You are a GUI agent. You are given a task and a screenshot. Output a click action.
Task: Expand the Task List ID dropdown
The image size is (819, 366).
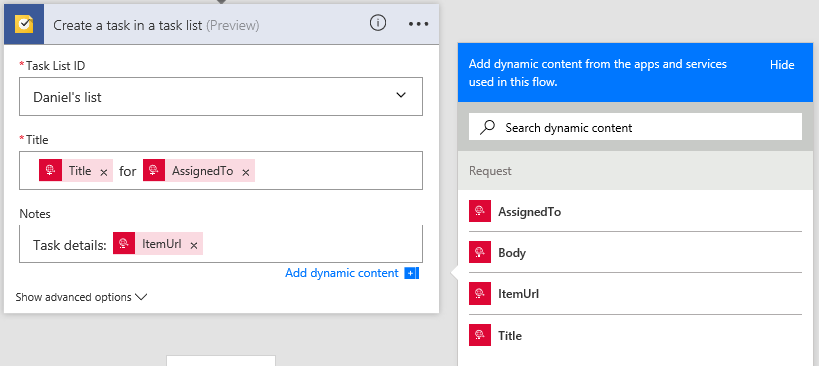(x=221, y=97)
